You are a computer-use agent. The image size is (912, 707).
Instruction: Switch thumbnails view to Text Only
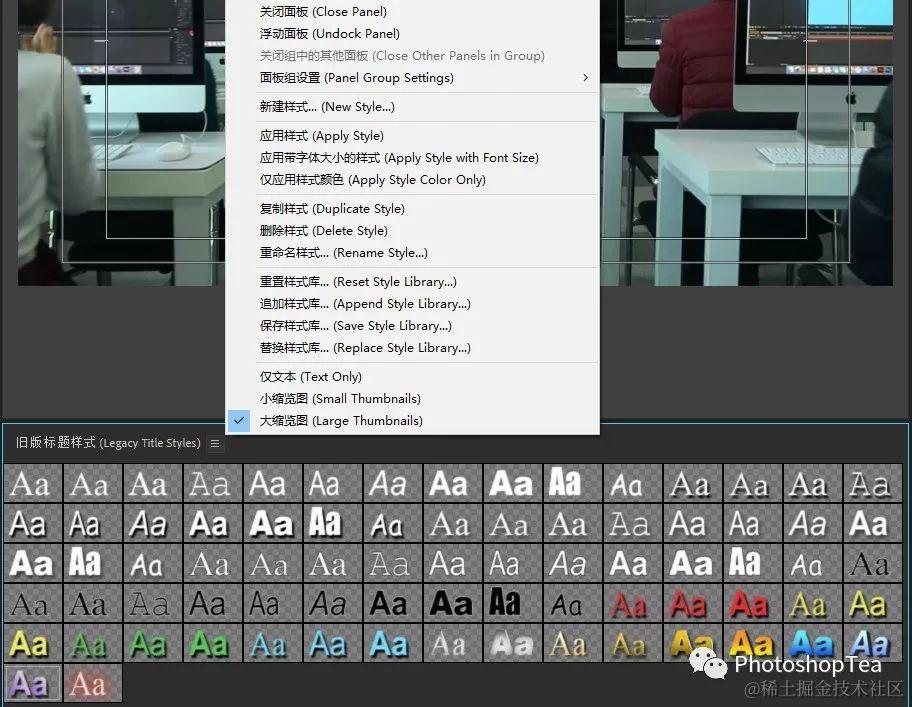pyautogui.click(x=412, y=377)
